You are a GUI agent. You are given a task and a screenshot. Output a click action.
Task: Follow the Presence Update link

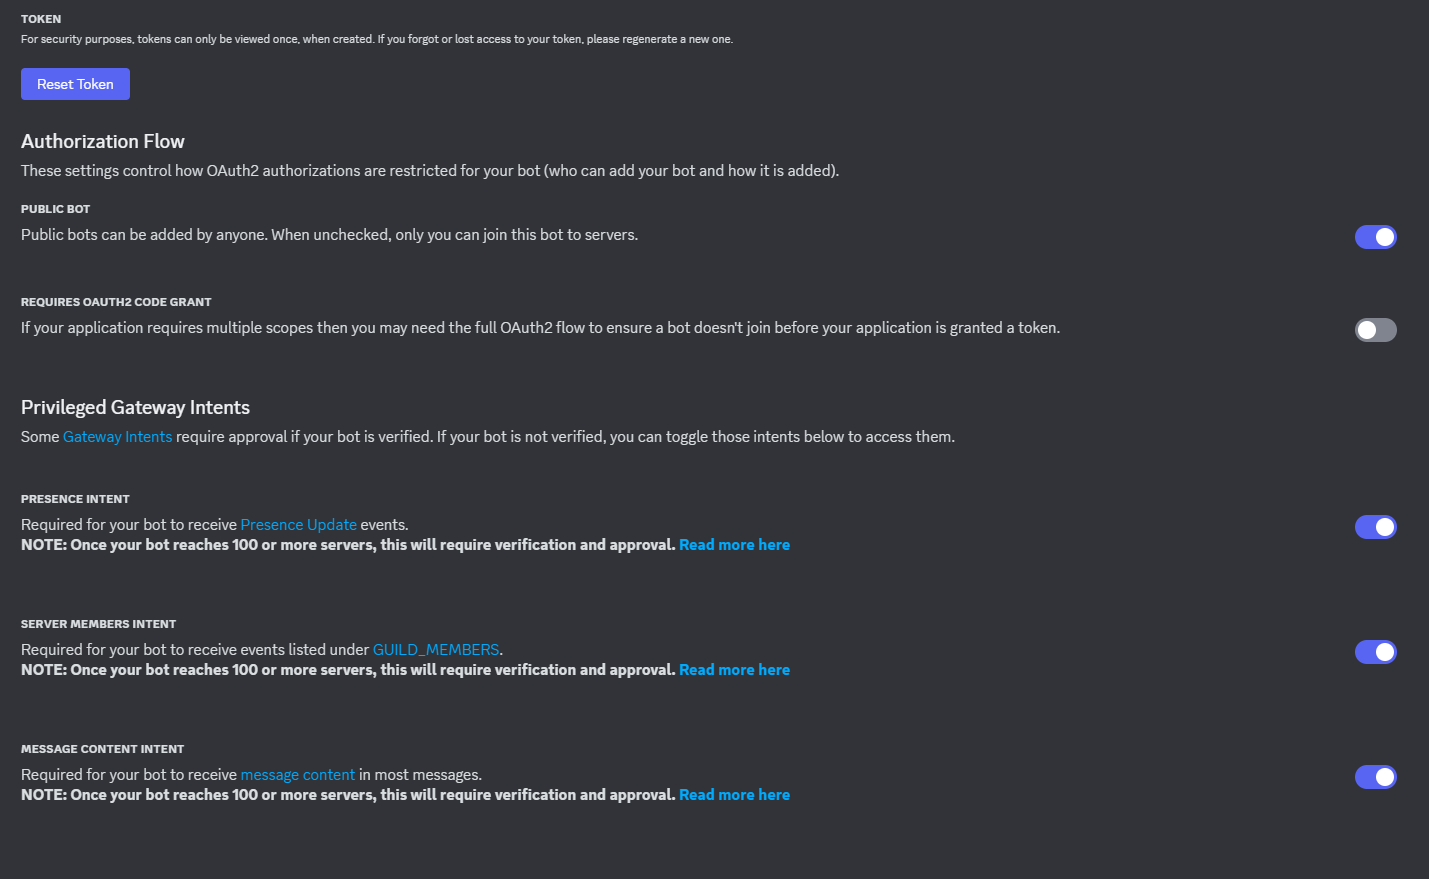(298, 525)
